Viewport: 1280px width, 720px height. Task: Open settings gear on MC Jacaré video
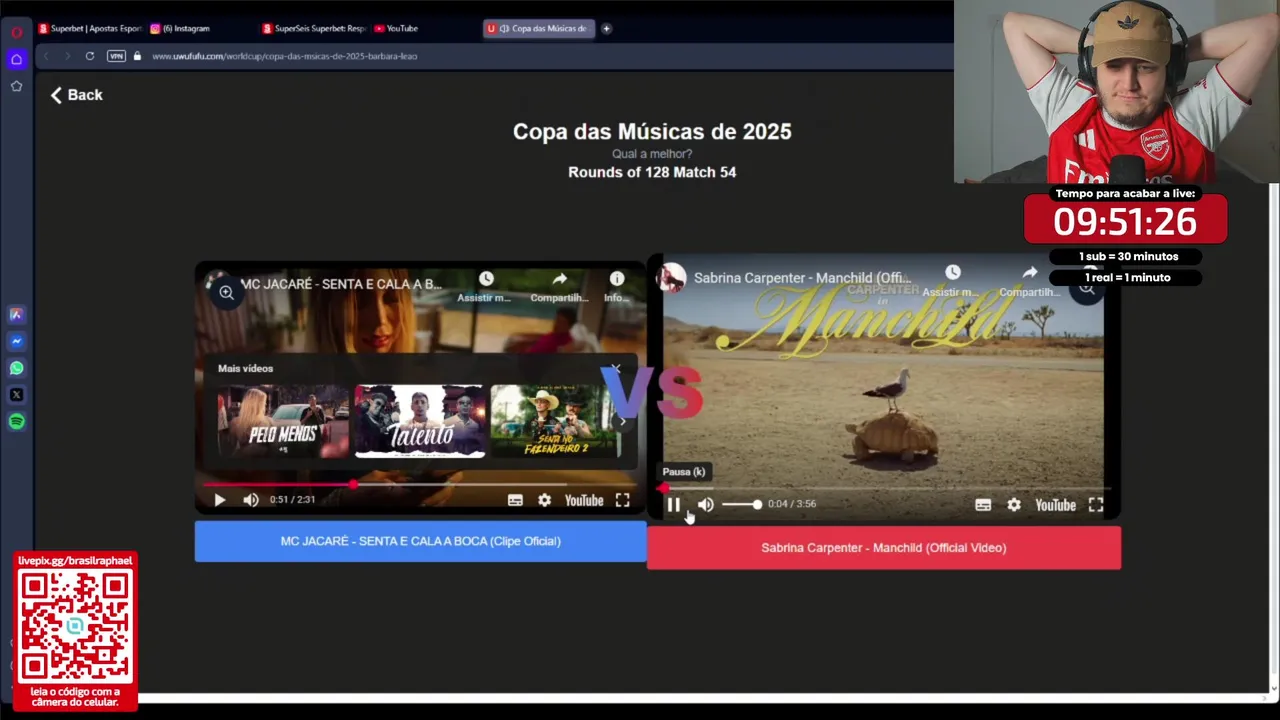point(544,500)
